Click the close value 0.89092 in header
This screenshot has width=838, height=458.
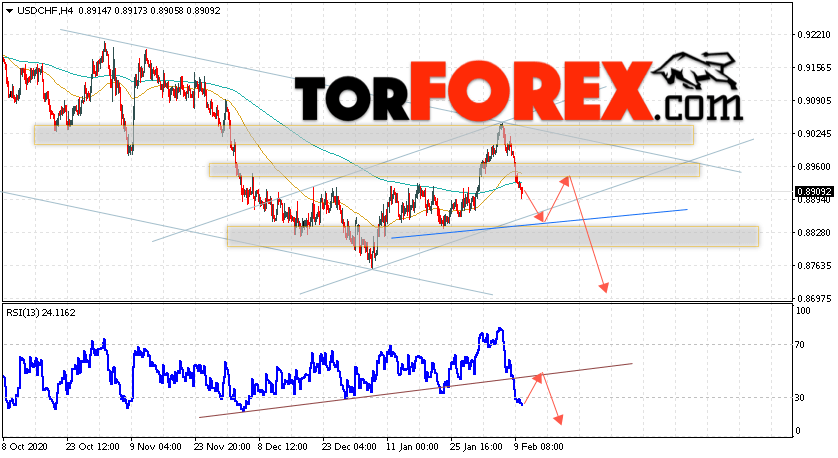[203, 11]
